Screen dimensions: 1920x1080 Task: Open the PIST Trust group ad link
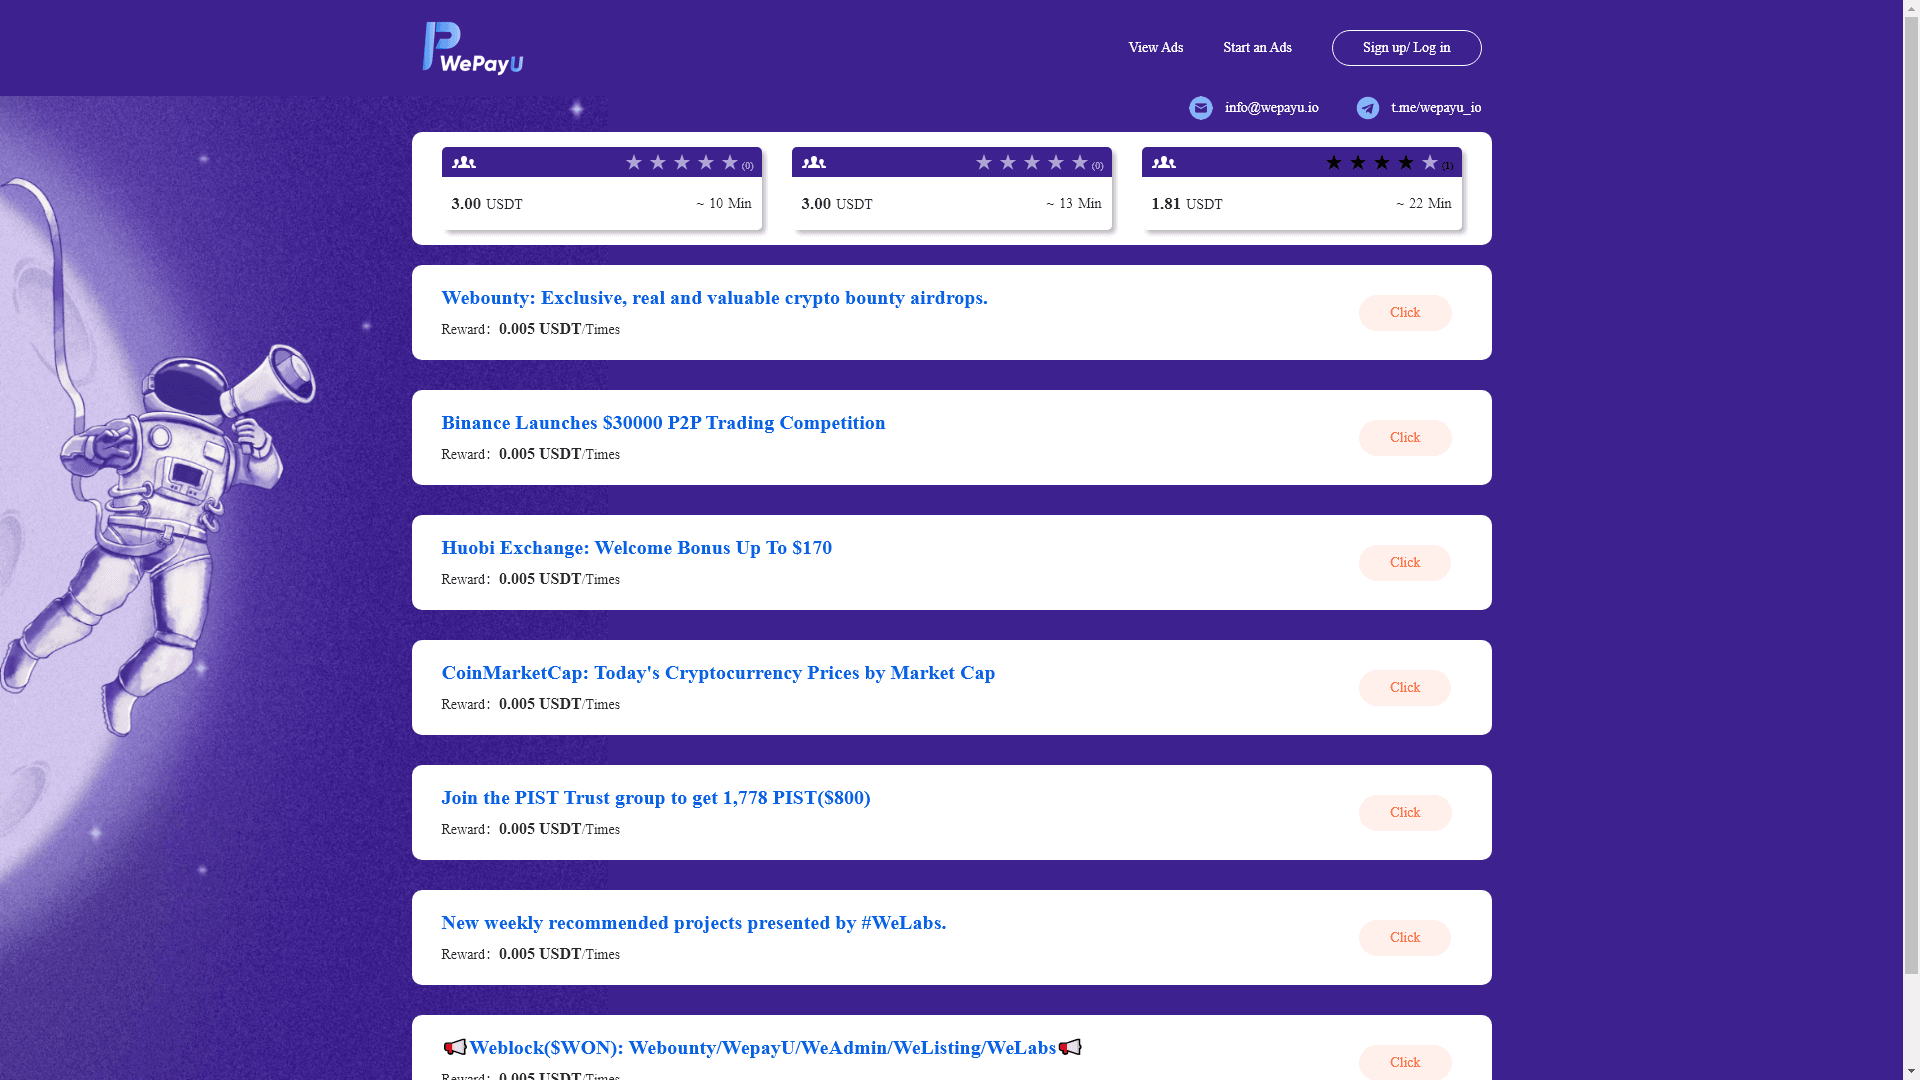[655, 798]
